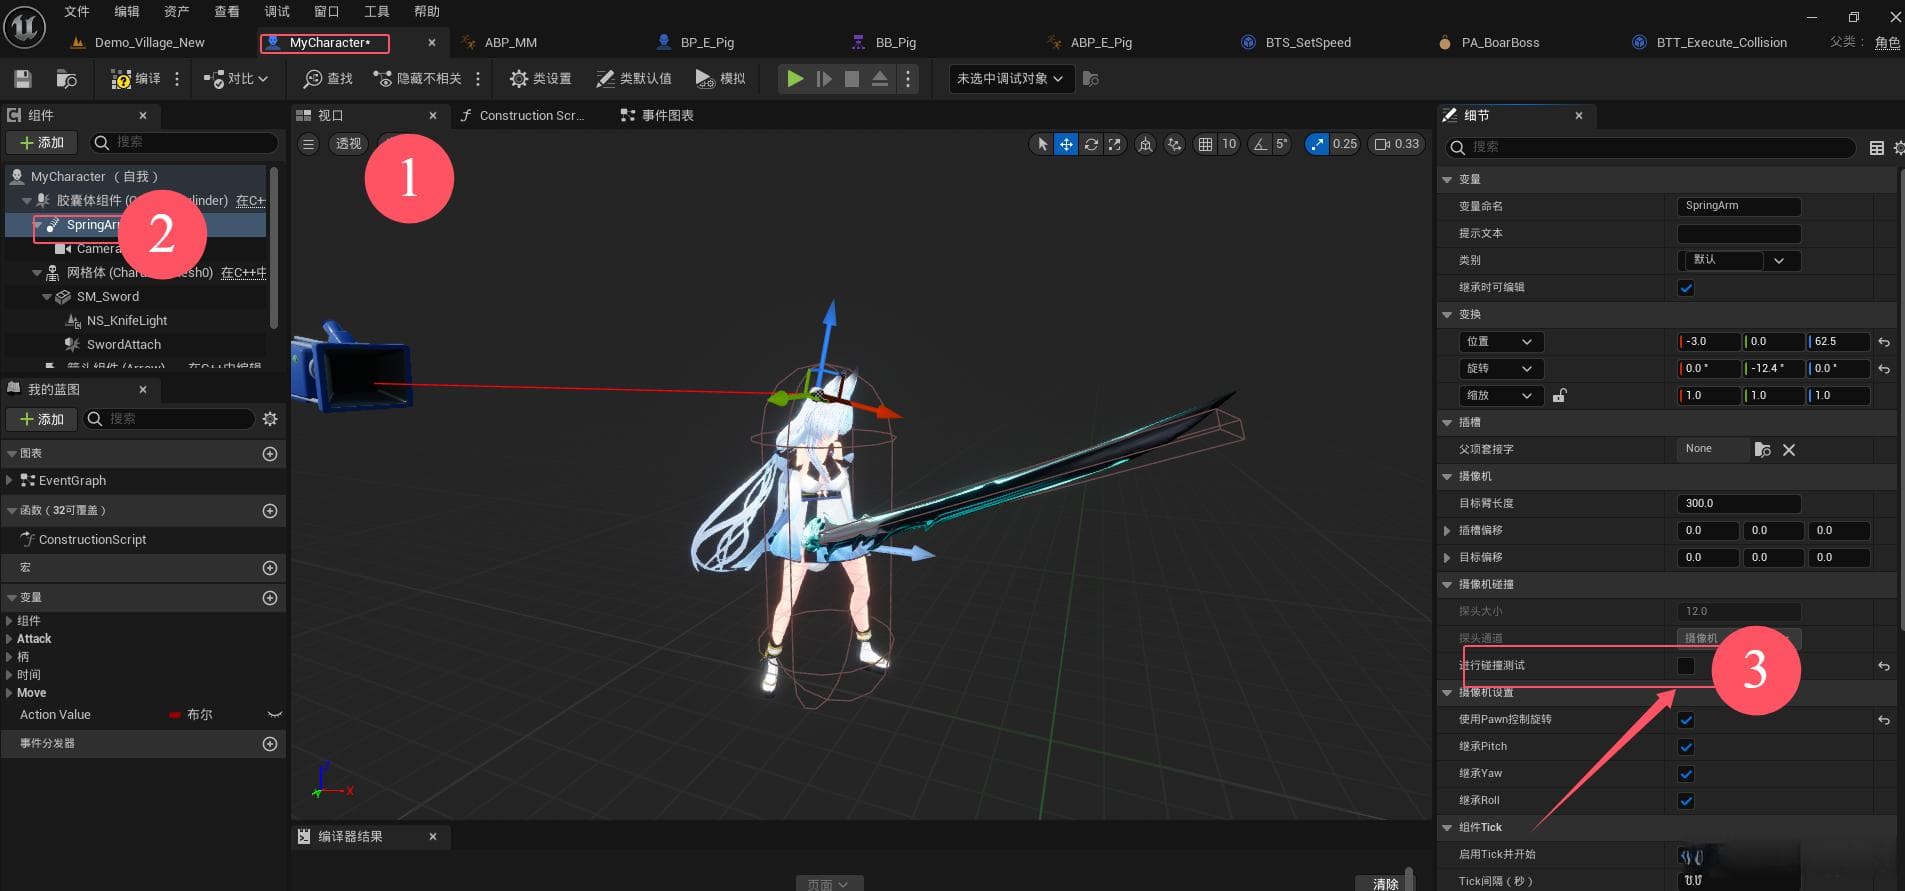Toggle 继承Yaw checkbox
This screenshot has width=1905, height=891.
click(x=1686, y=774)
